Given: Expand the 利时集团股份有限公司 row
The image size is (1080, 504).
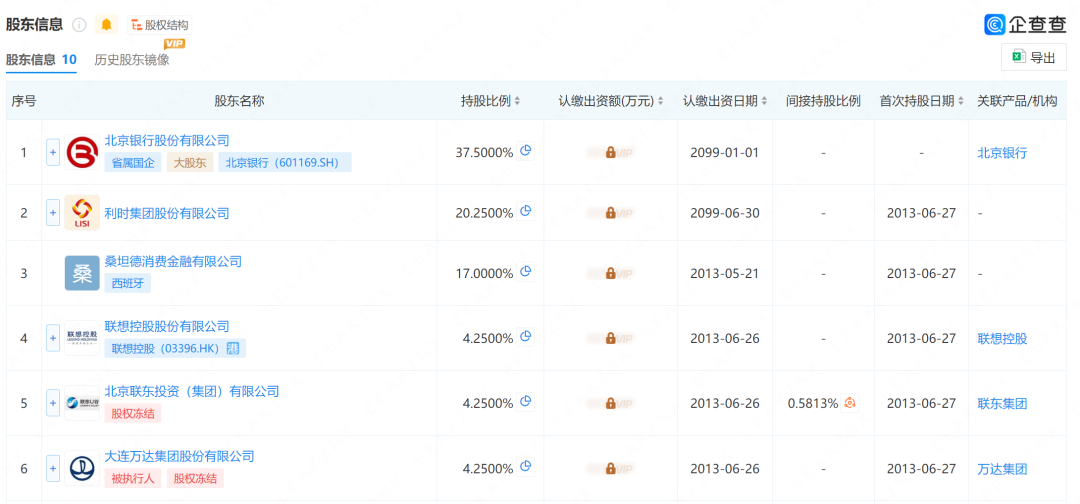Looking at the screenshot, I should (53, 213).
